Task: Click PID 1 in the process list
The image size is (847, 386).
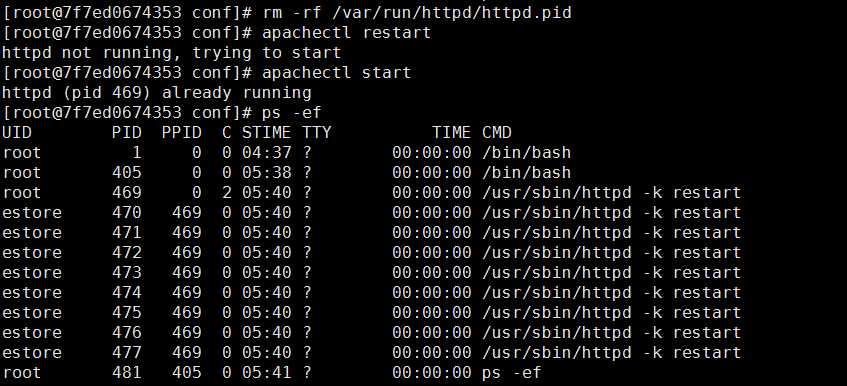Action: tap(136, 153)
